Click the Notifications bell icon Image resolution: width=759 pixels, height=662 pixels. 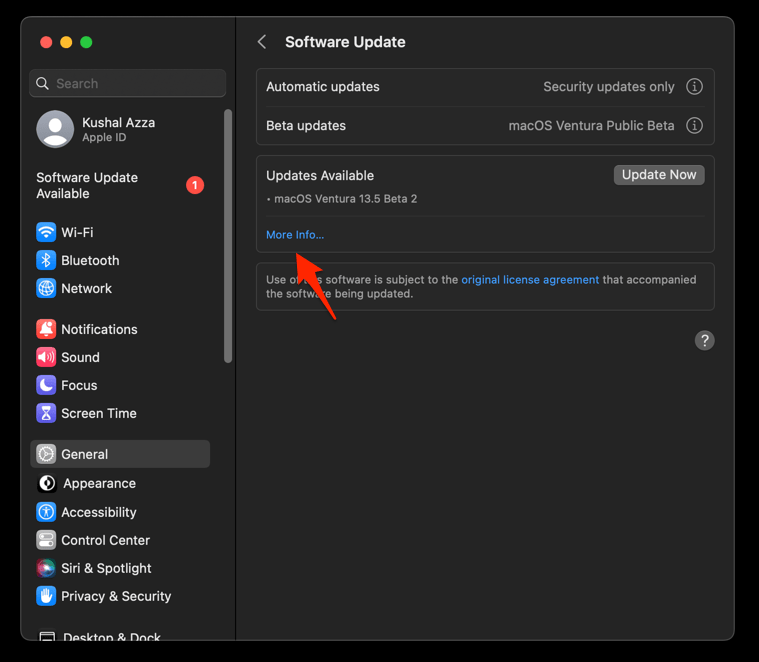coord(46,329)
